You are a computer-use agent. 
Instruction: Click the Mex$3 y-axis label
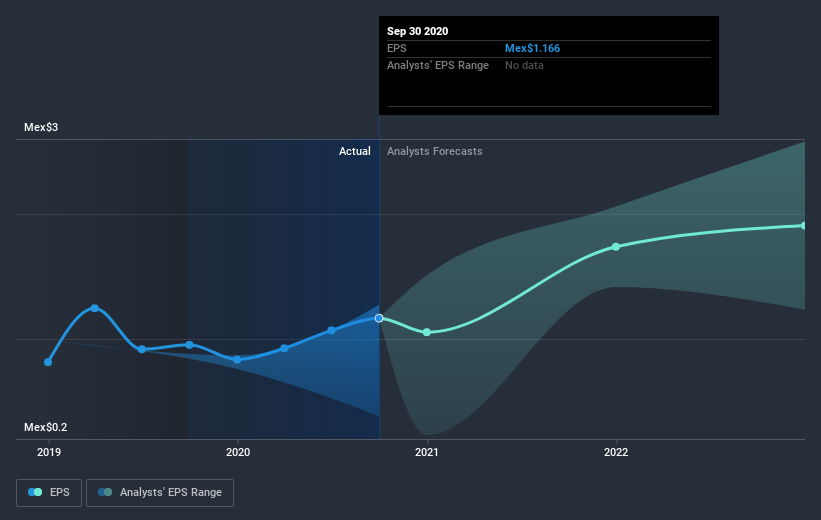41,127
